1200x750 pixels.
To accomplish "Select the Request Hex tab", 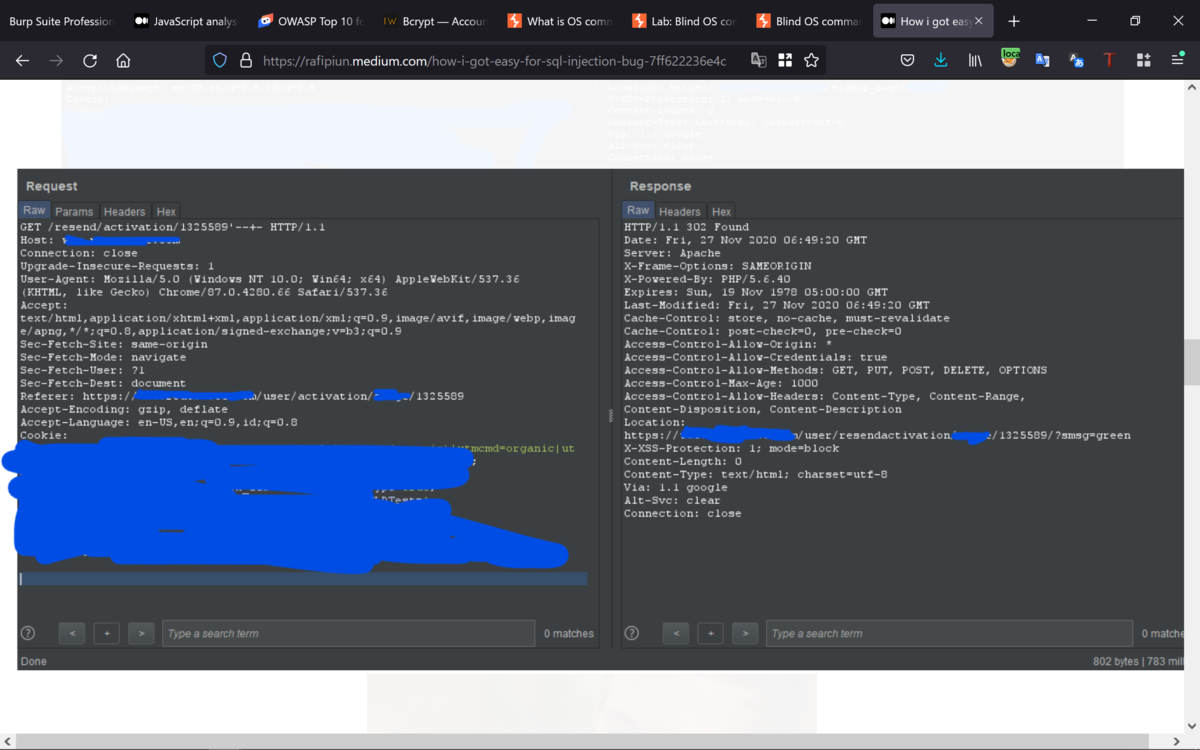I will [166, 212].
